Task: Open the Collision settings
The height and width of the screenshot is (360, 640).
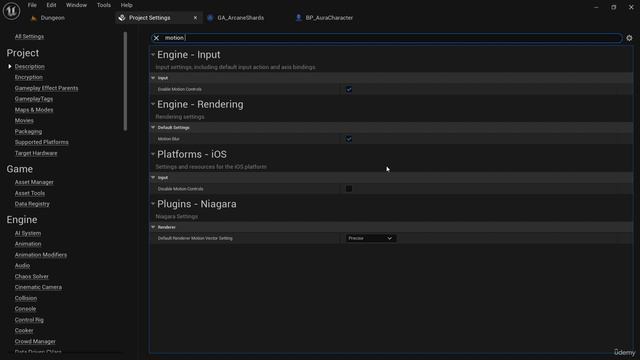Action: point(26,298)
